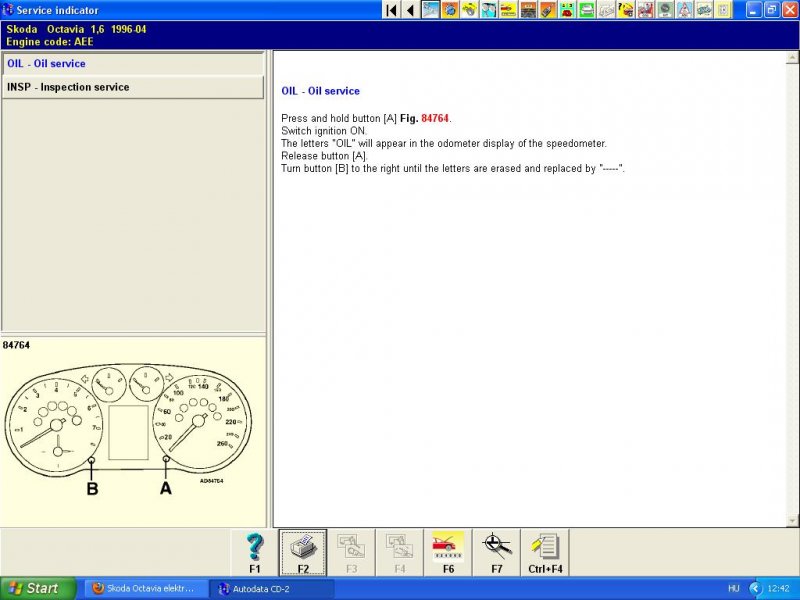Select INSP - Inspection service in the list
Screen dimensions: 800x600
(133, 87)
